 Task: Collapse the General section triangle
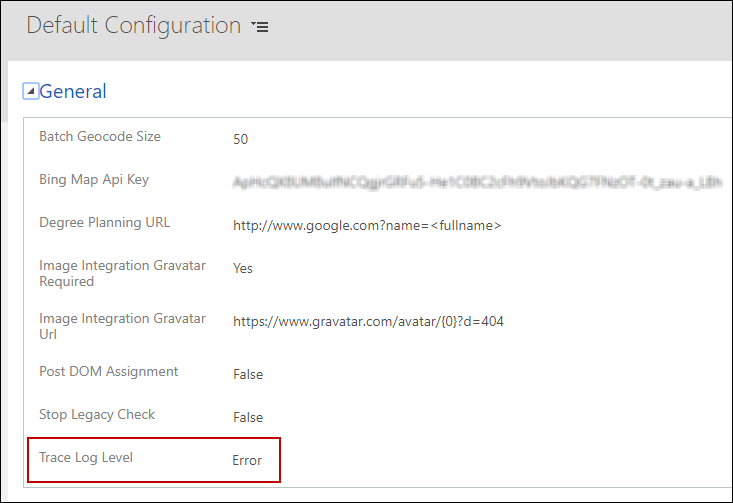[x=30, y=91]
